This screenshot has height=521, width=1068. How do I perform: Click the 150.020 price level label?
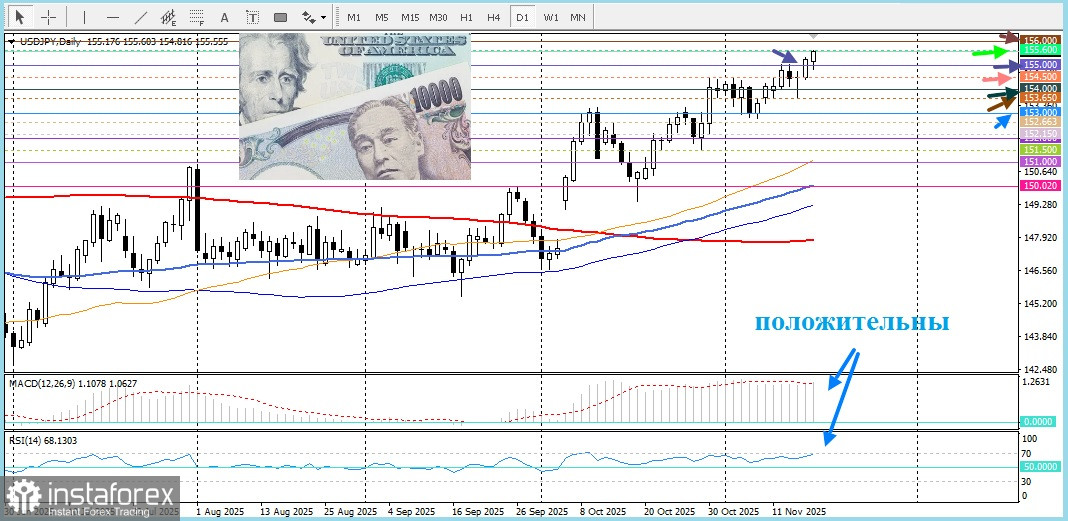(1039, 185)
